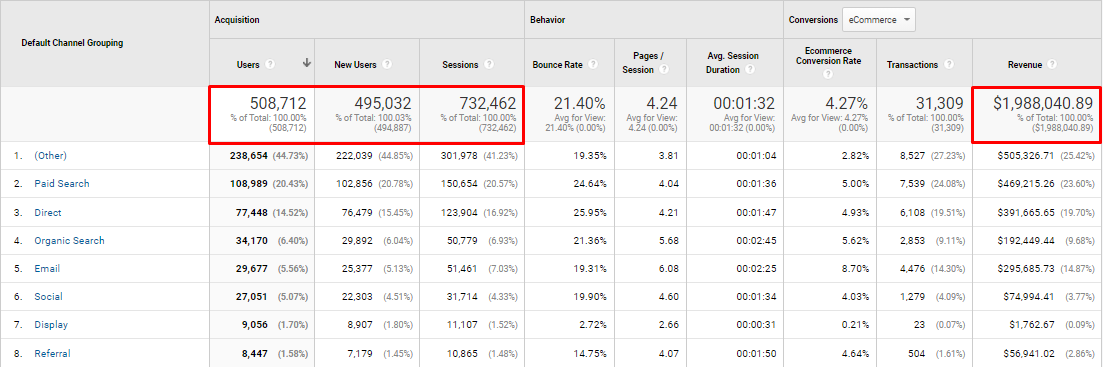Open the Social channel row link
Image resolution: width=1103 pixels, height=367 pixels.
49,297
